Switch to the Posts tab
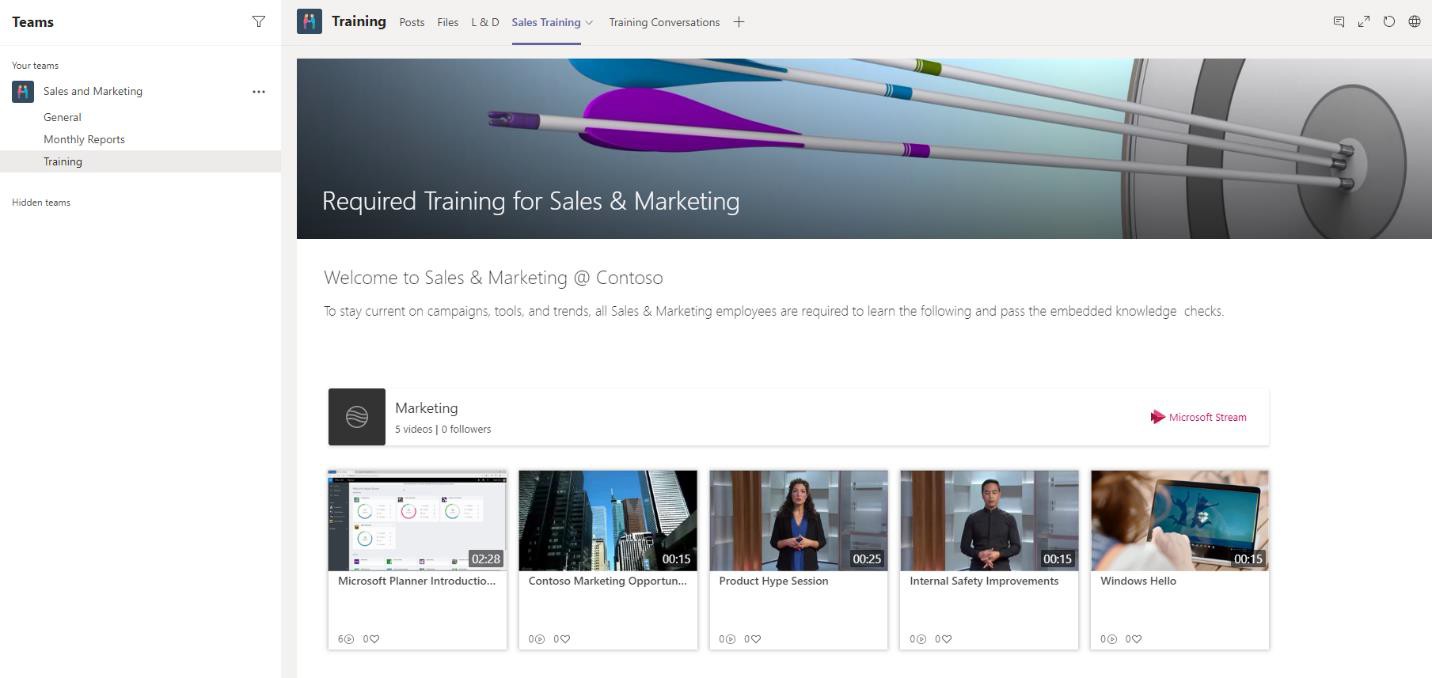Image resolution: width=1432 pixels, height=678 pixels. pos(412,22)
